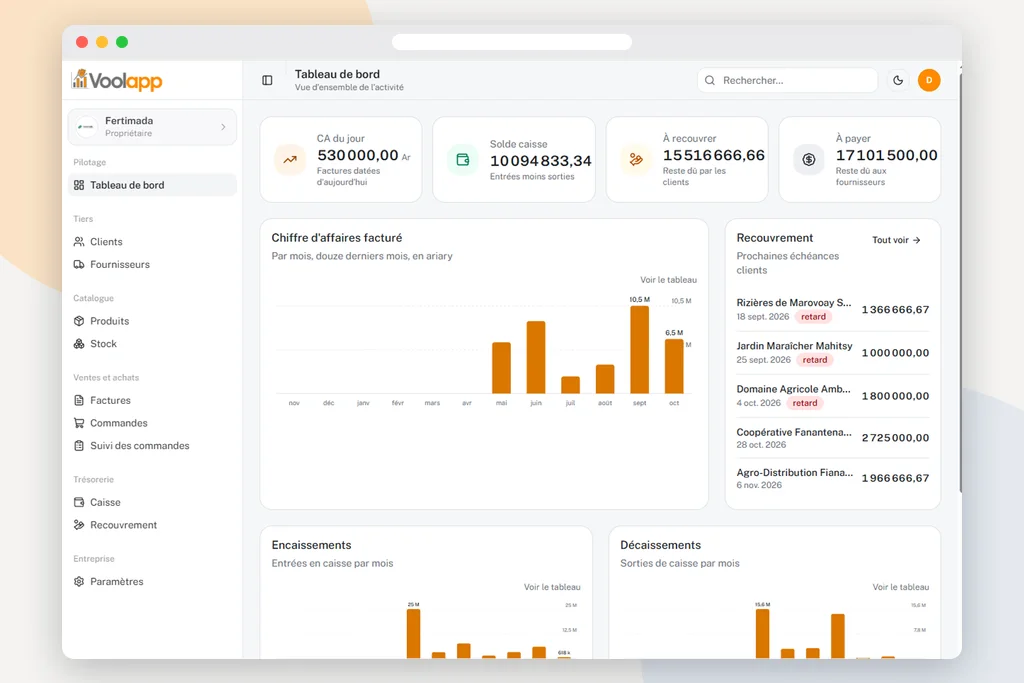Click the Tout voir arrow icon
1024x683 pixels.
tap(917, 240)
